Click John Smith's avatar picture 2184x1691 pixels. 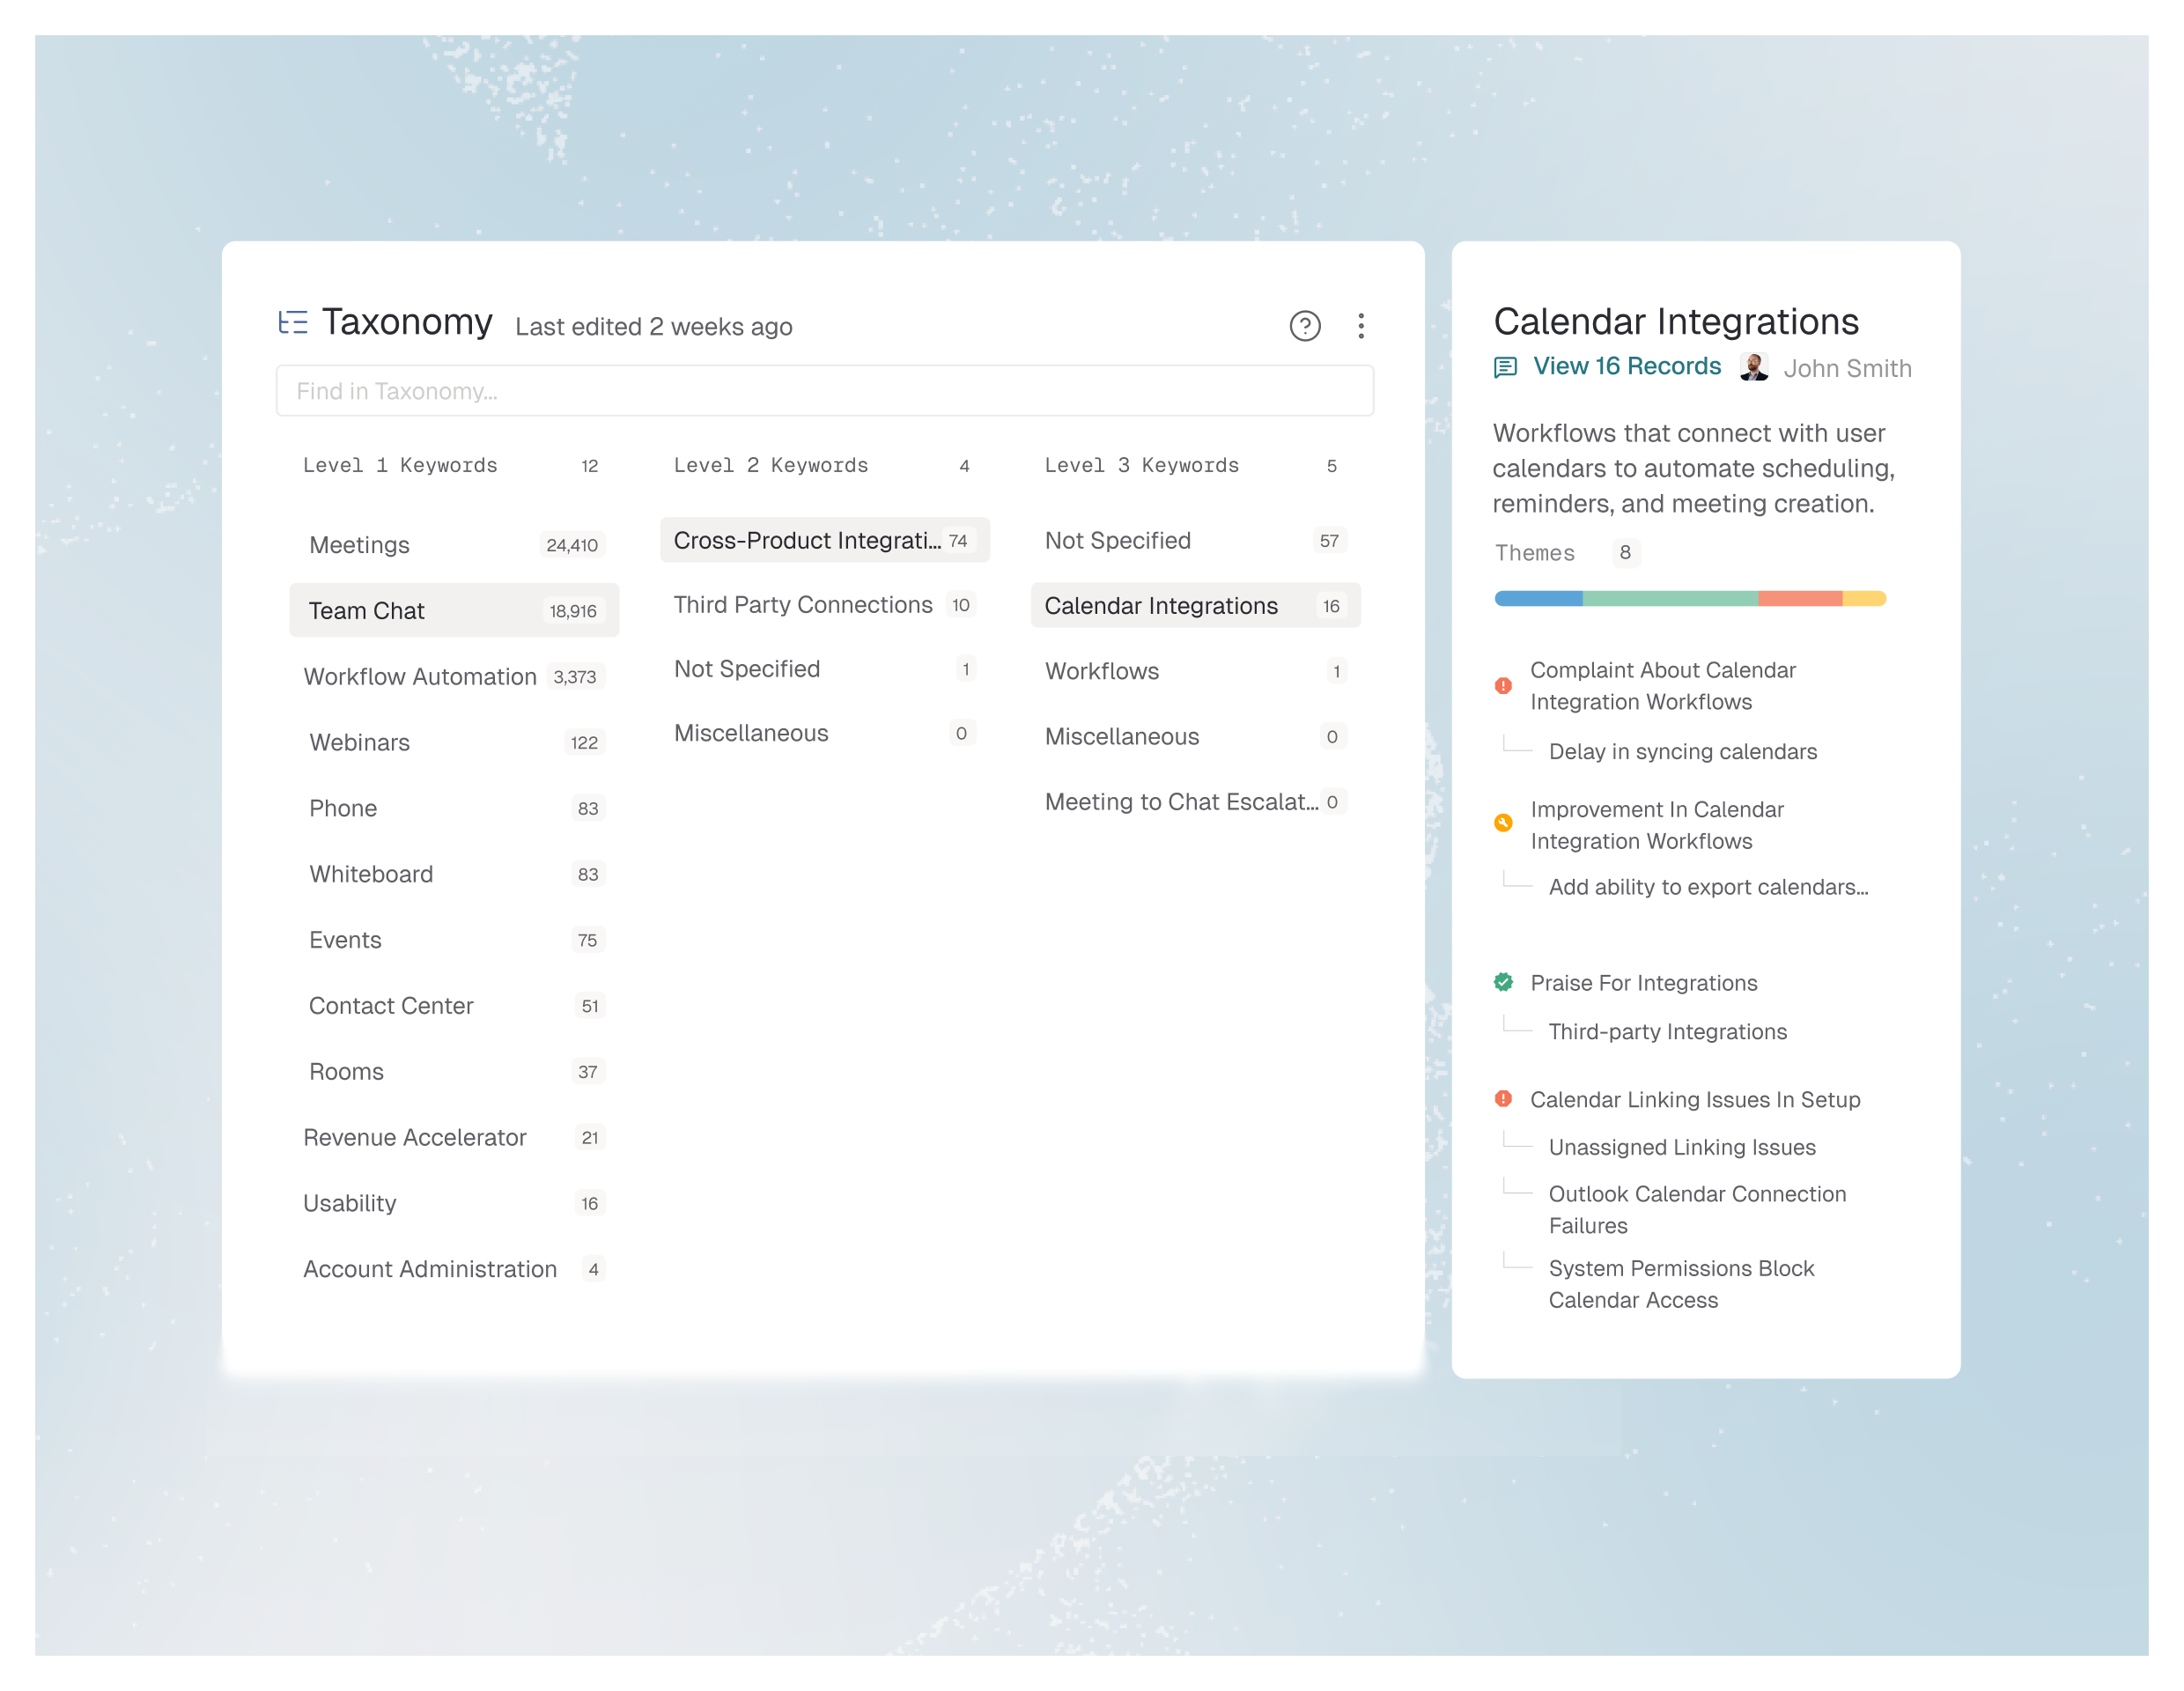click(1753, 368)
